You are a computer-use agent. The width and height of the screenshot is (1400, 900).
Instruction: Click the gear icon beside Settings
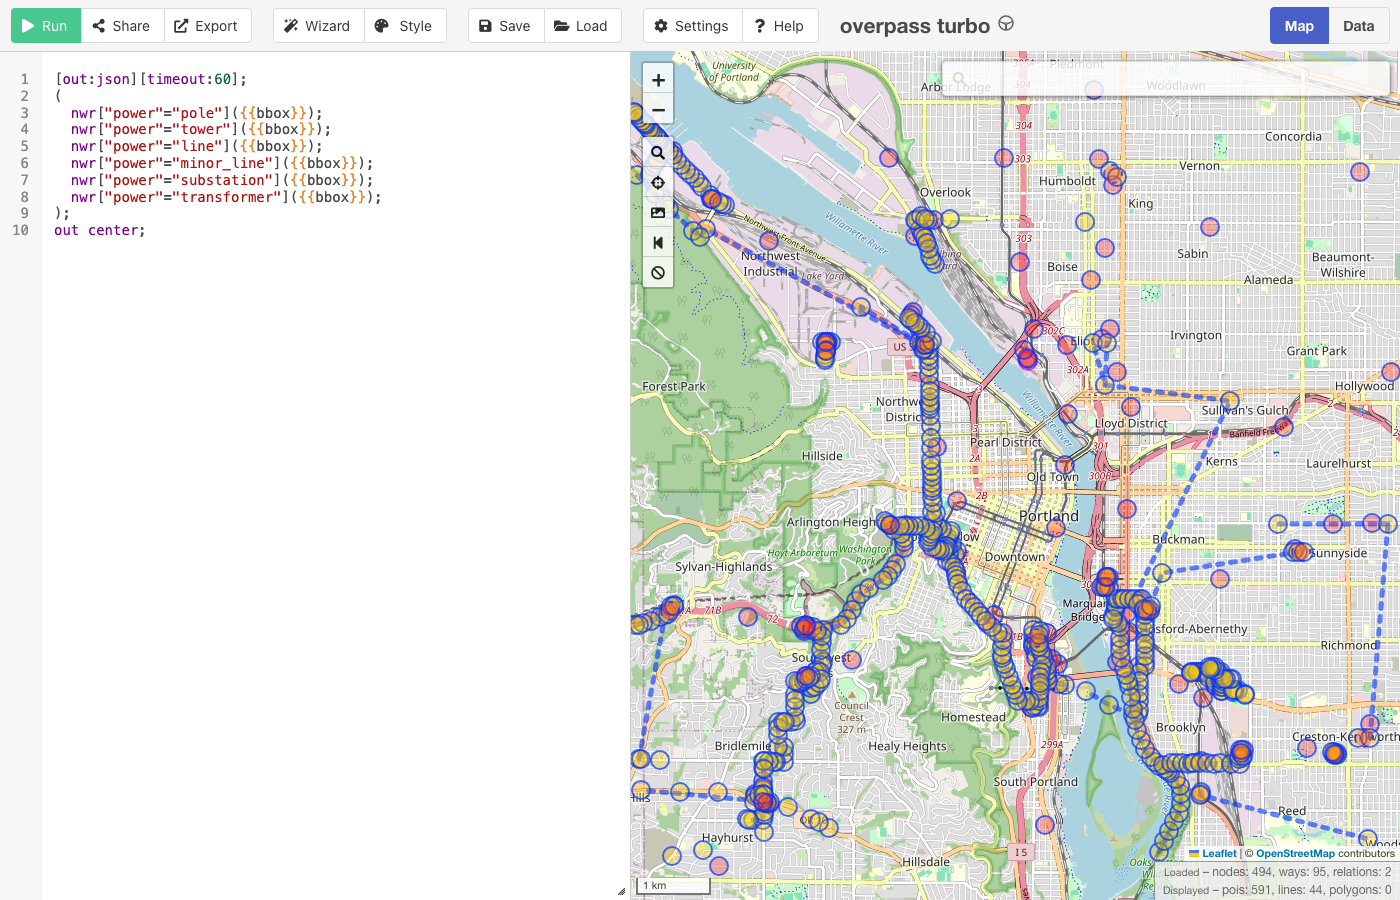[661, 26]
